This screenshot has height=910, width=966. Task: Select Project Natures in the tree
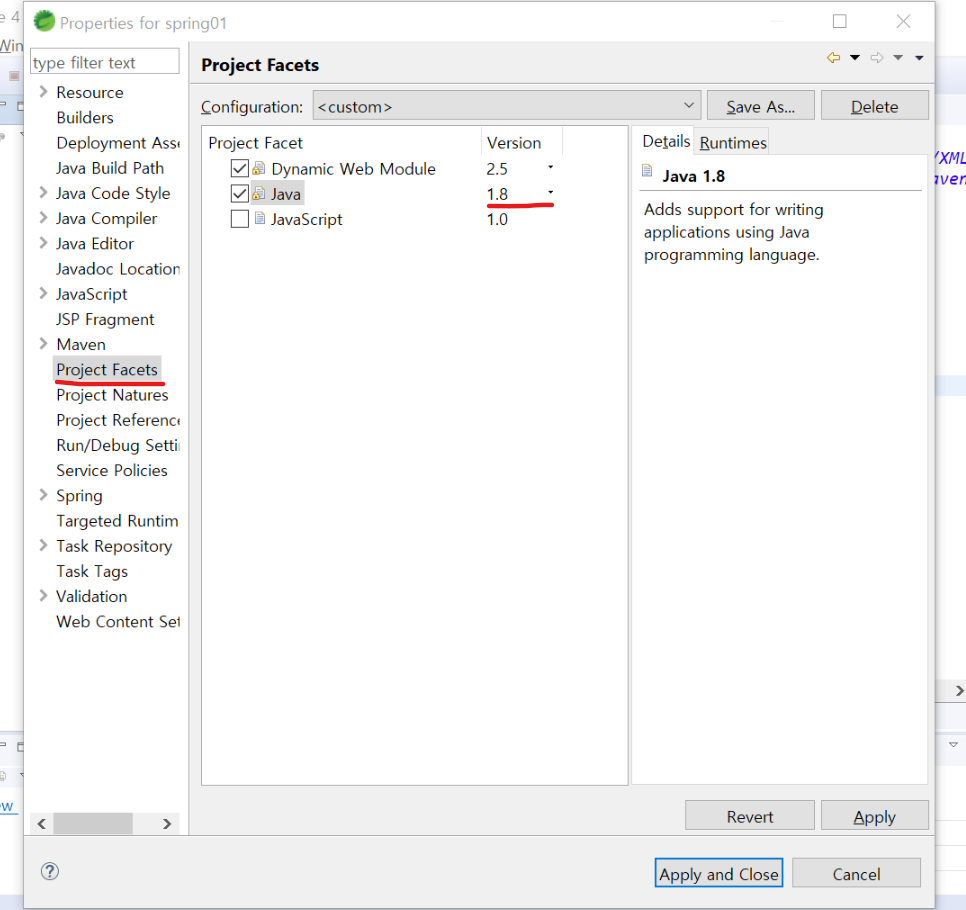point(112,395)
